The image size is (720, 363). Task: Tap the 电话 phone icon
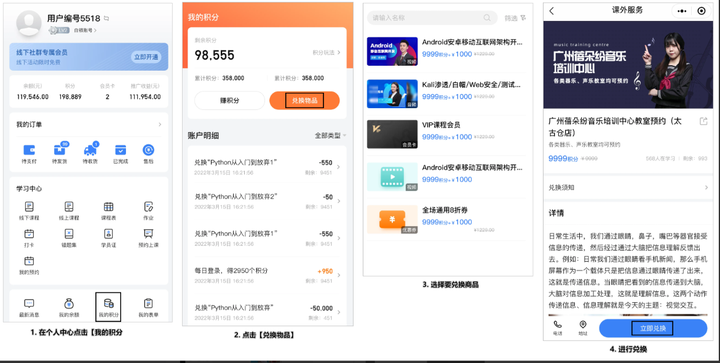tap(557, 324)
